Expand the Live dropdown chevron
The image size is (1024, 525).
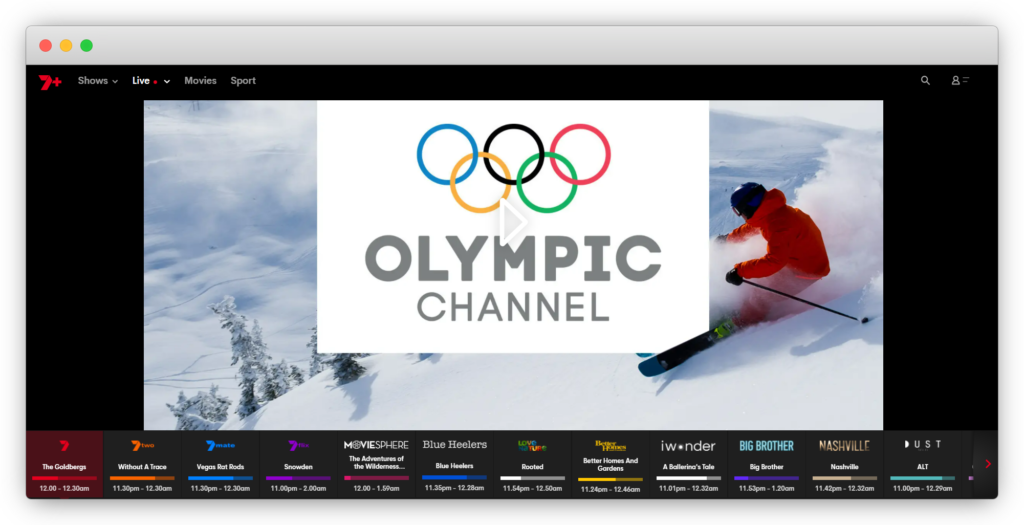coord(167,82)
